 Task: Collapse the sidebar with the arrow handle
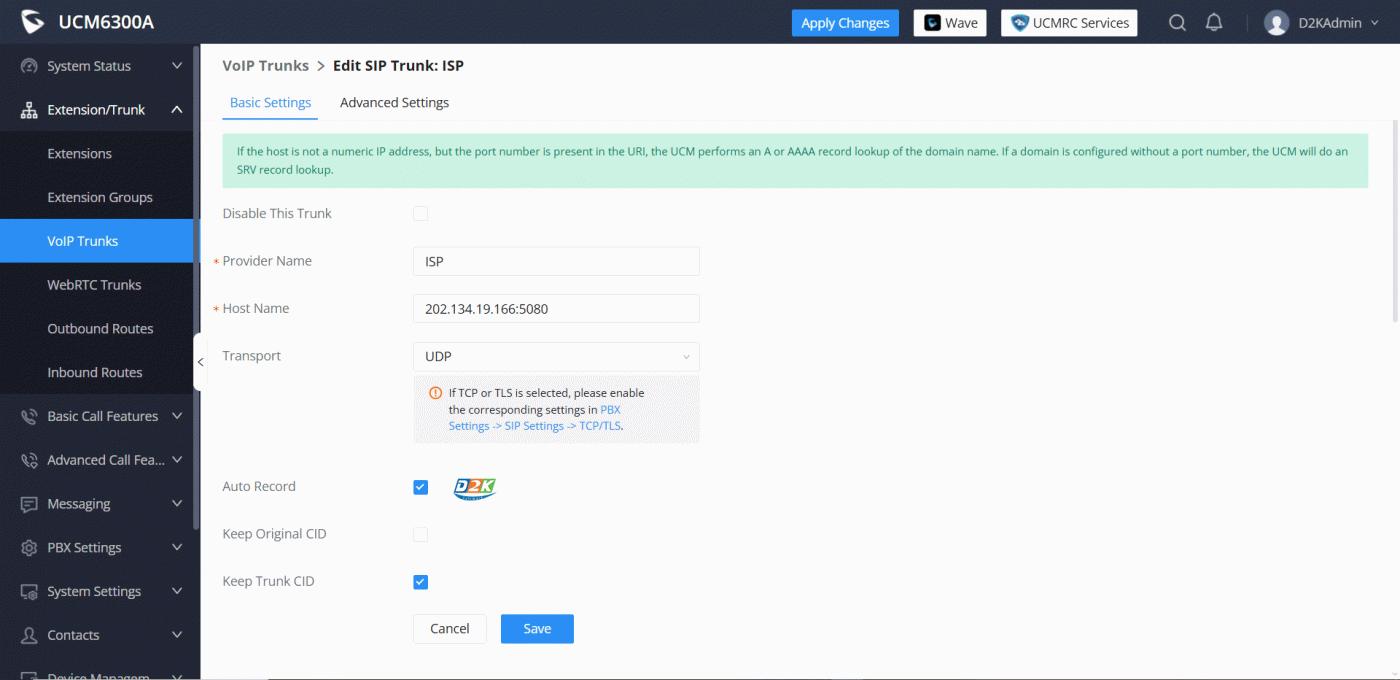[199, 362]
